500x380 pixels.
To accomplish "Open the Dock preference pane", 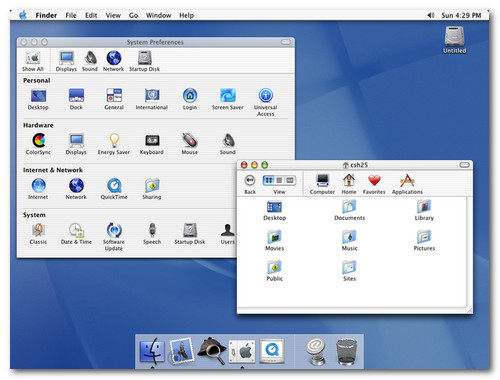I will click(x=76, y=99).
